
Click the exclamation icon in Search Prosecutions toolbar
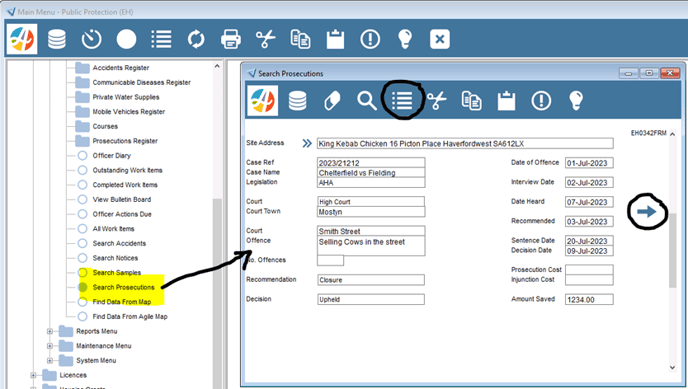[x=541, y=101]
